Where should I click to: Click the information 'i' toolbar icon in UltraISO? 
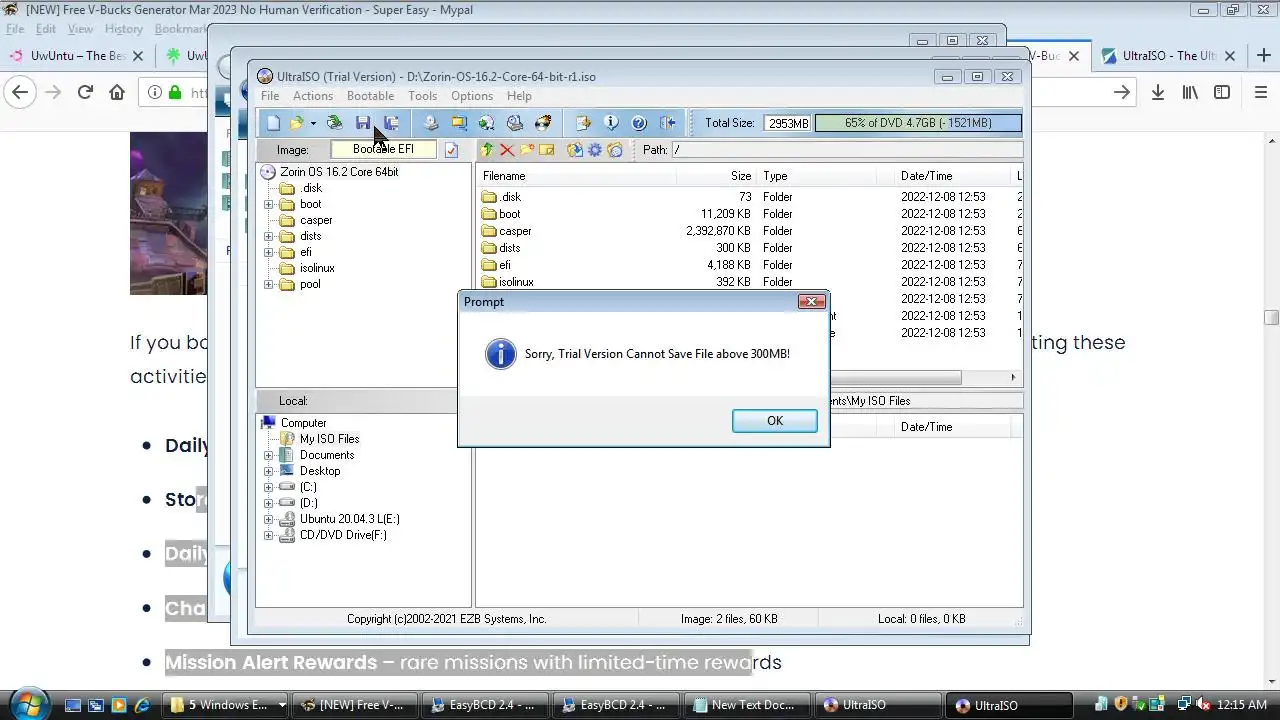pyautogui.click(x=611, y=123)
